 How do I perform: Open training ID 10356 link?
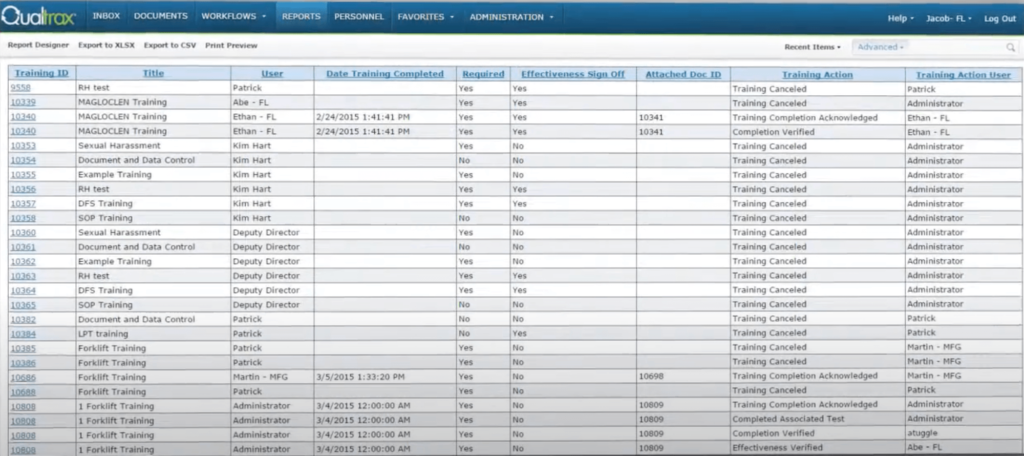[23, 189]
